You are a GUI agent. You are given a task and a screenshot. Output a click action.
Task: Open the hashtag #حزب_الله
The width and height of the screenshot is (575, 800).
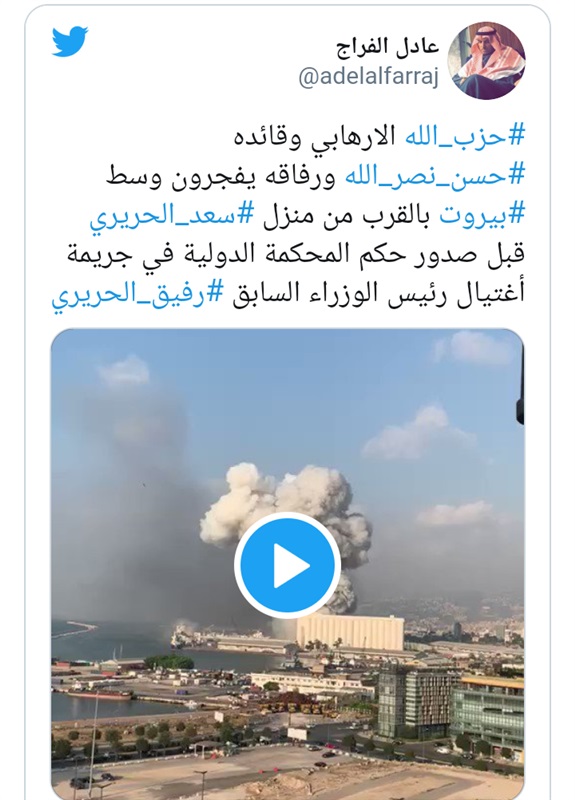(465, 136)
